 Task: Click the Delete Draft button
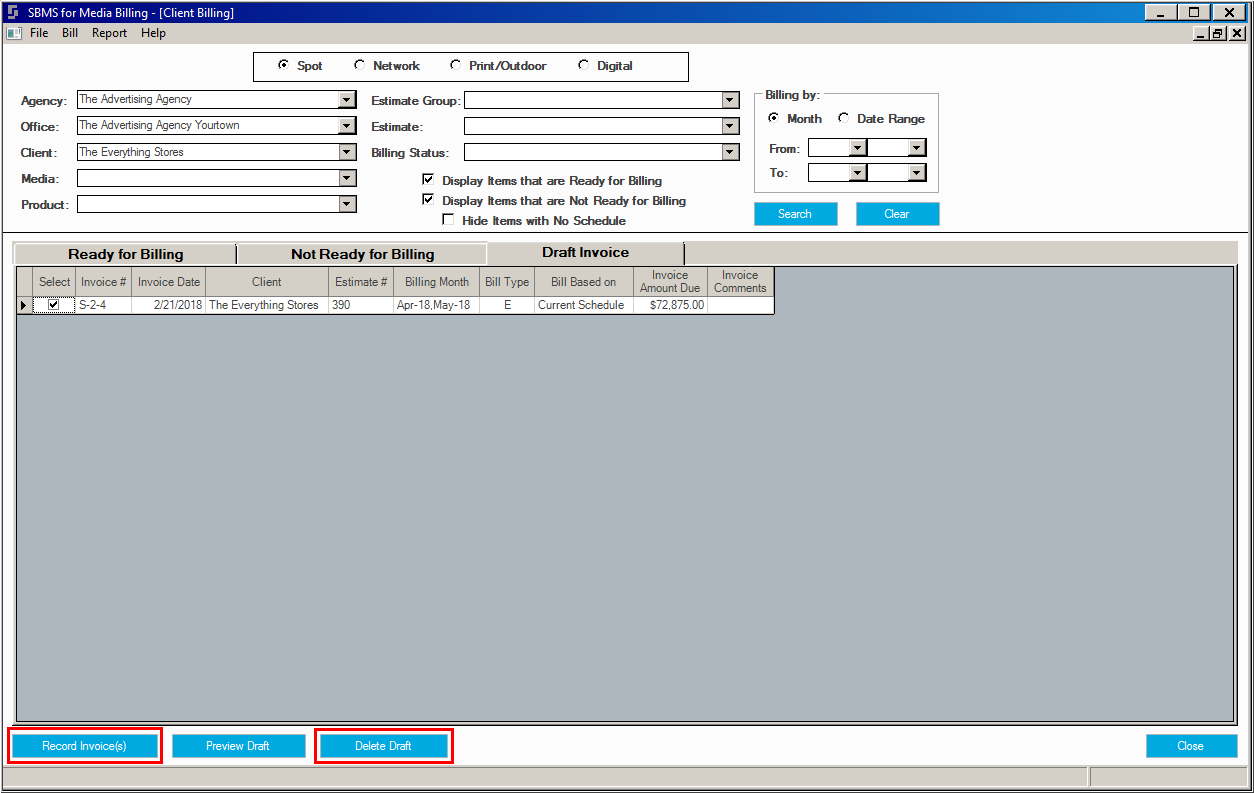[x=384, y=746]
